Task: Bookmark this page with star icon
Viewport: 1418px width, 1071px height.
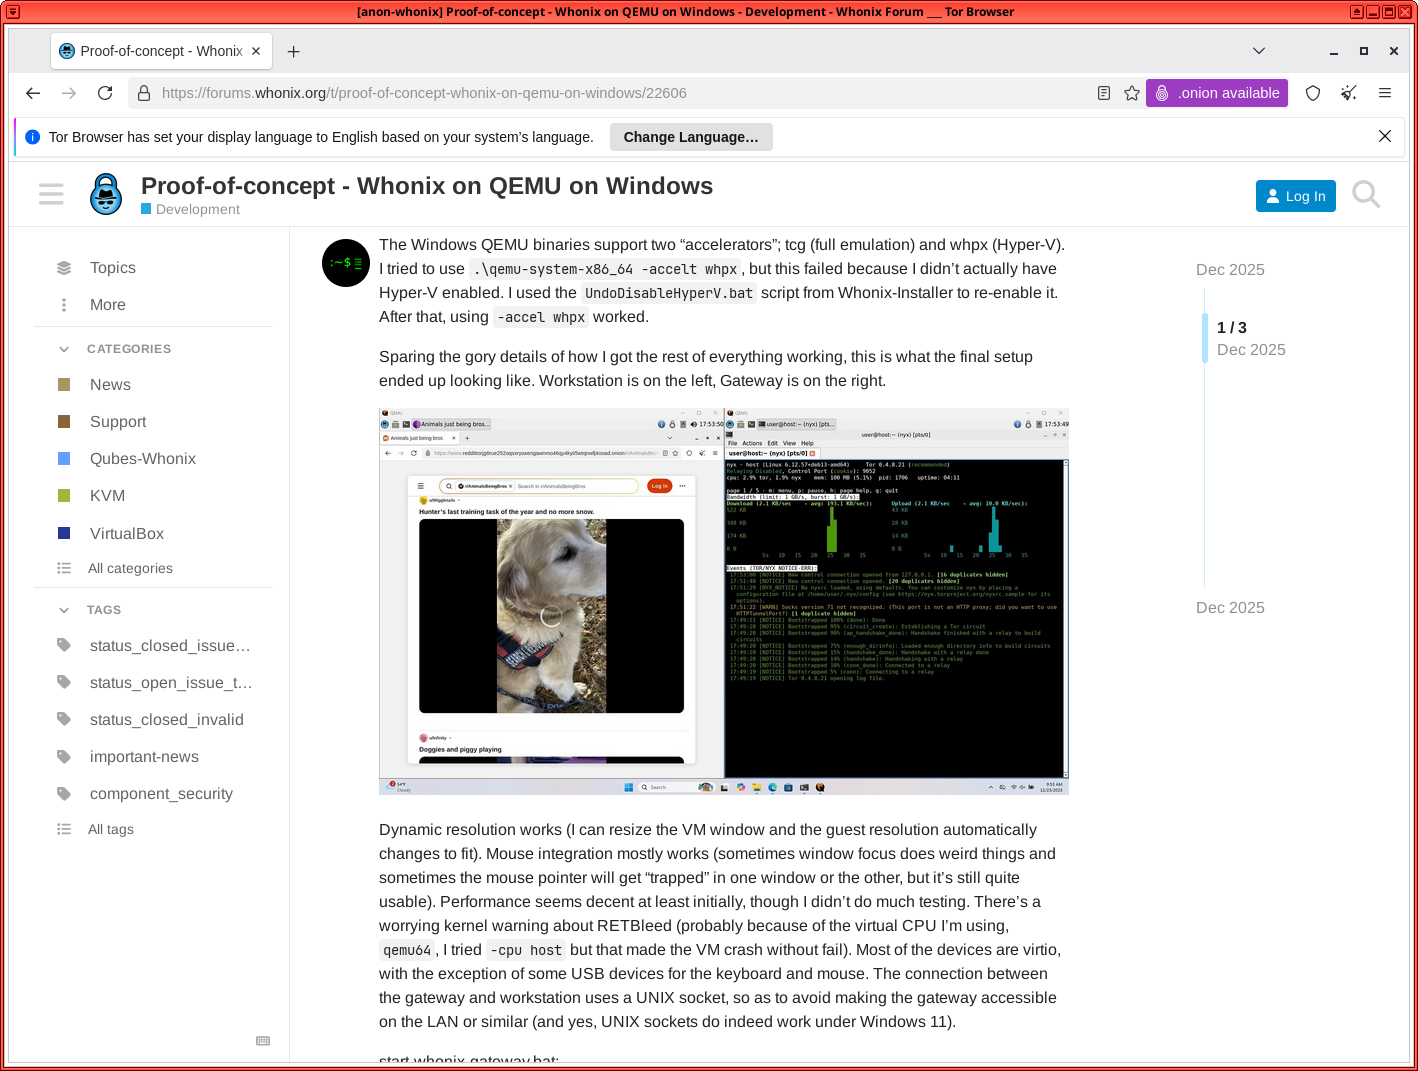Action: click(x=1132, y=93)
